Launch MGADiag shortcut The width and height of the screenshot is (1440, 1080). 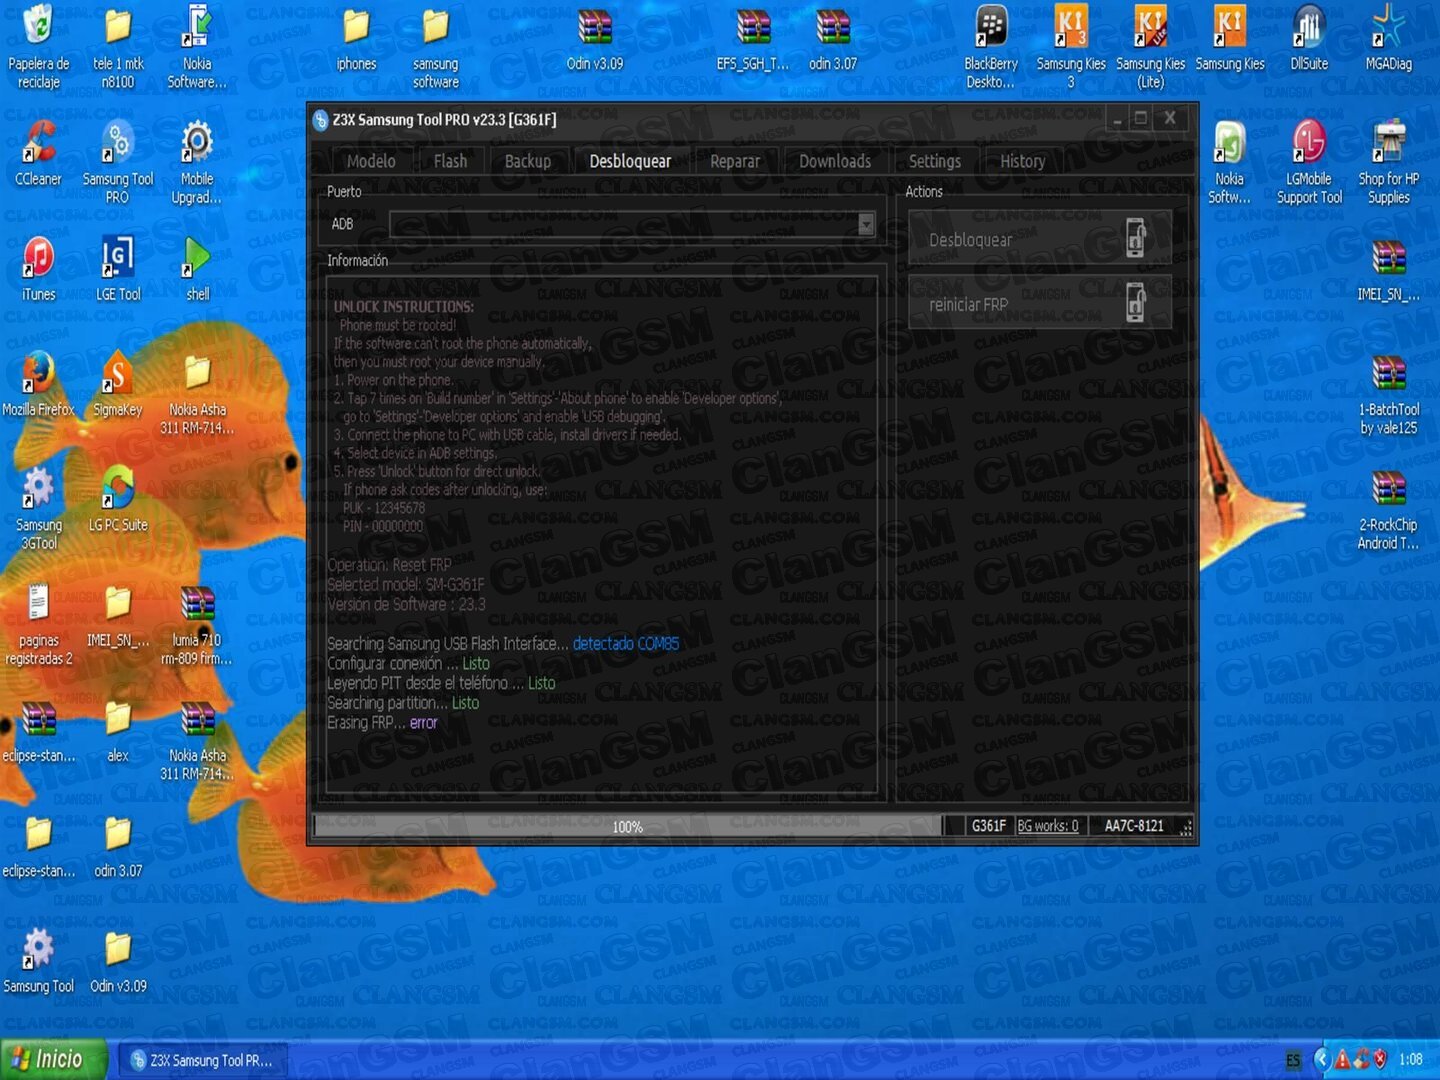point(1389,40)
